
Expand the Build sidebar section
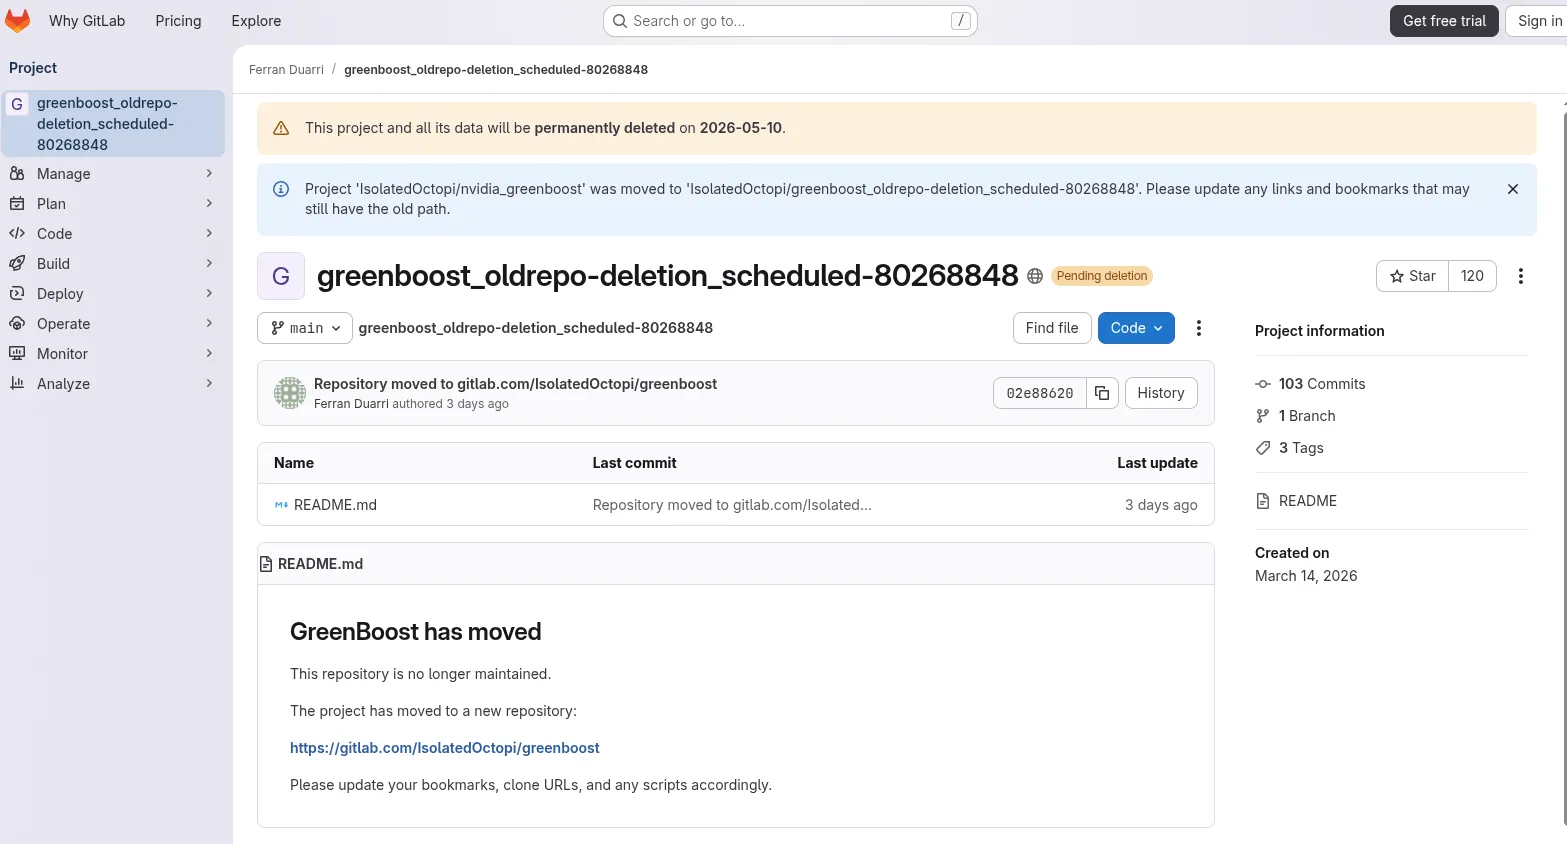coord(112,264)
